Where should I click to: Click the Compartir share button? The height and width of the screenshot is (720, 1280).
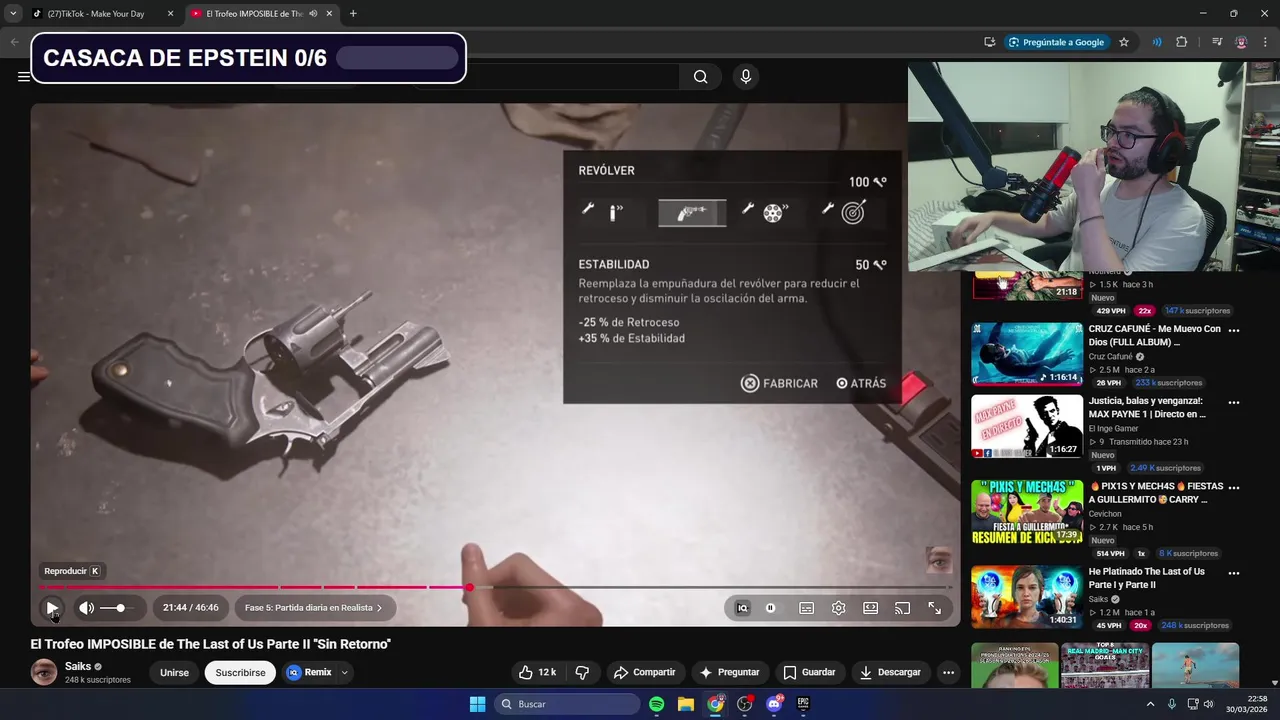pyautogui.click(x=645, y=672)
